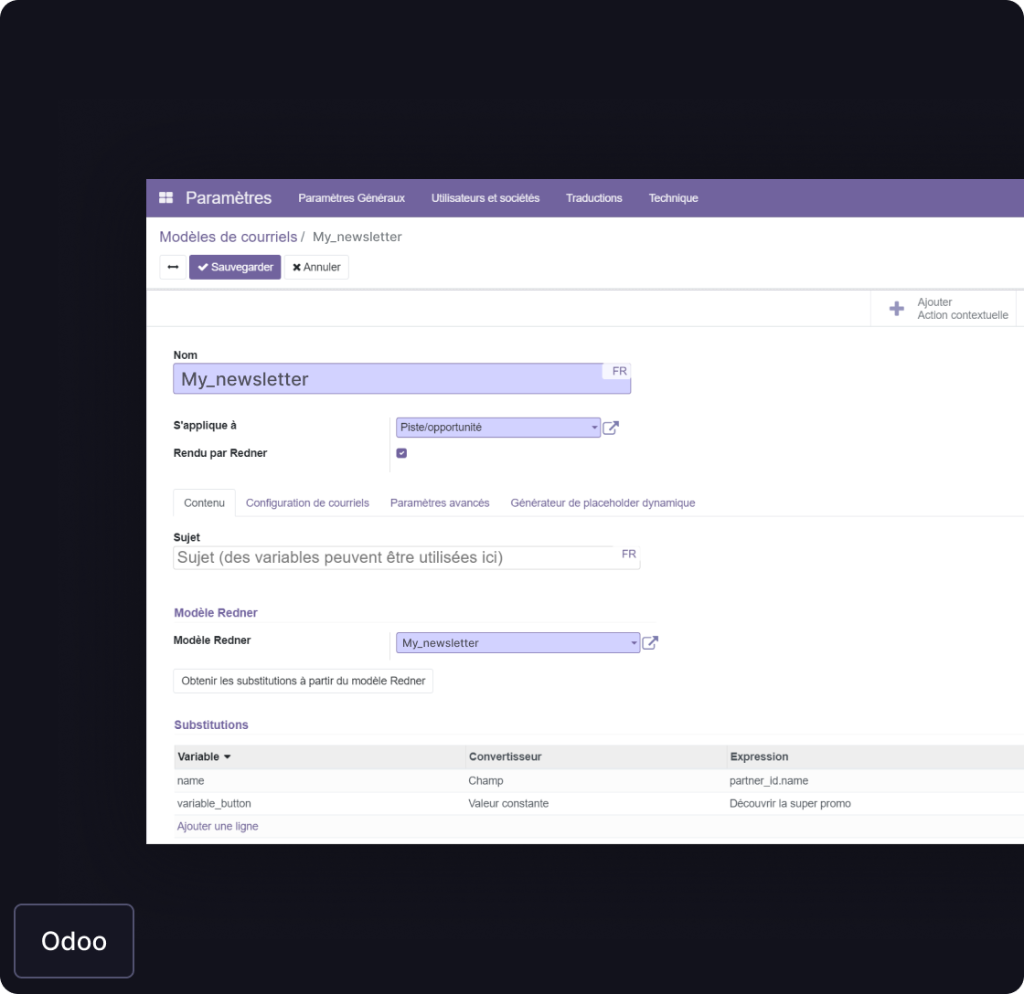1024x994 pixels.
Task: Open the Paramètres Généraux menu
Action: click(351, 198)
